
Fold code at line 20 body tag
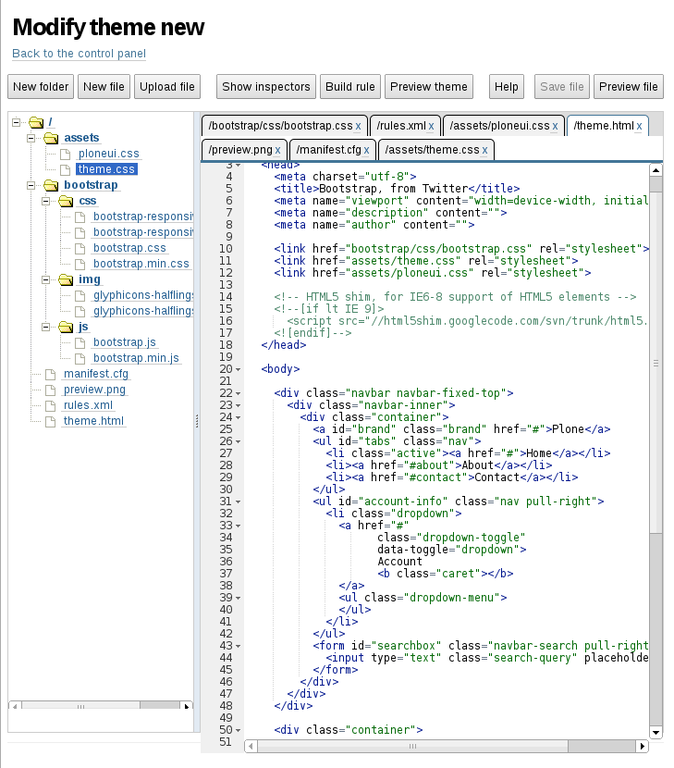238,369
